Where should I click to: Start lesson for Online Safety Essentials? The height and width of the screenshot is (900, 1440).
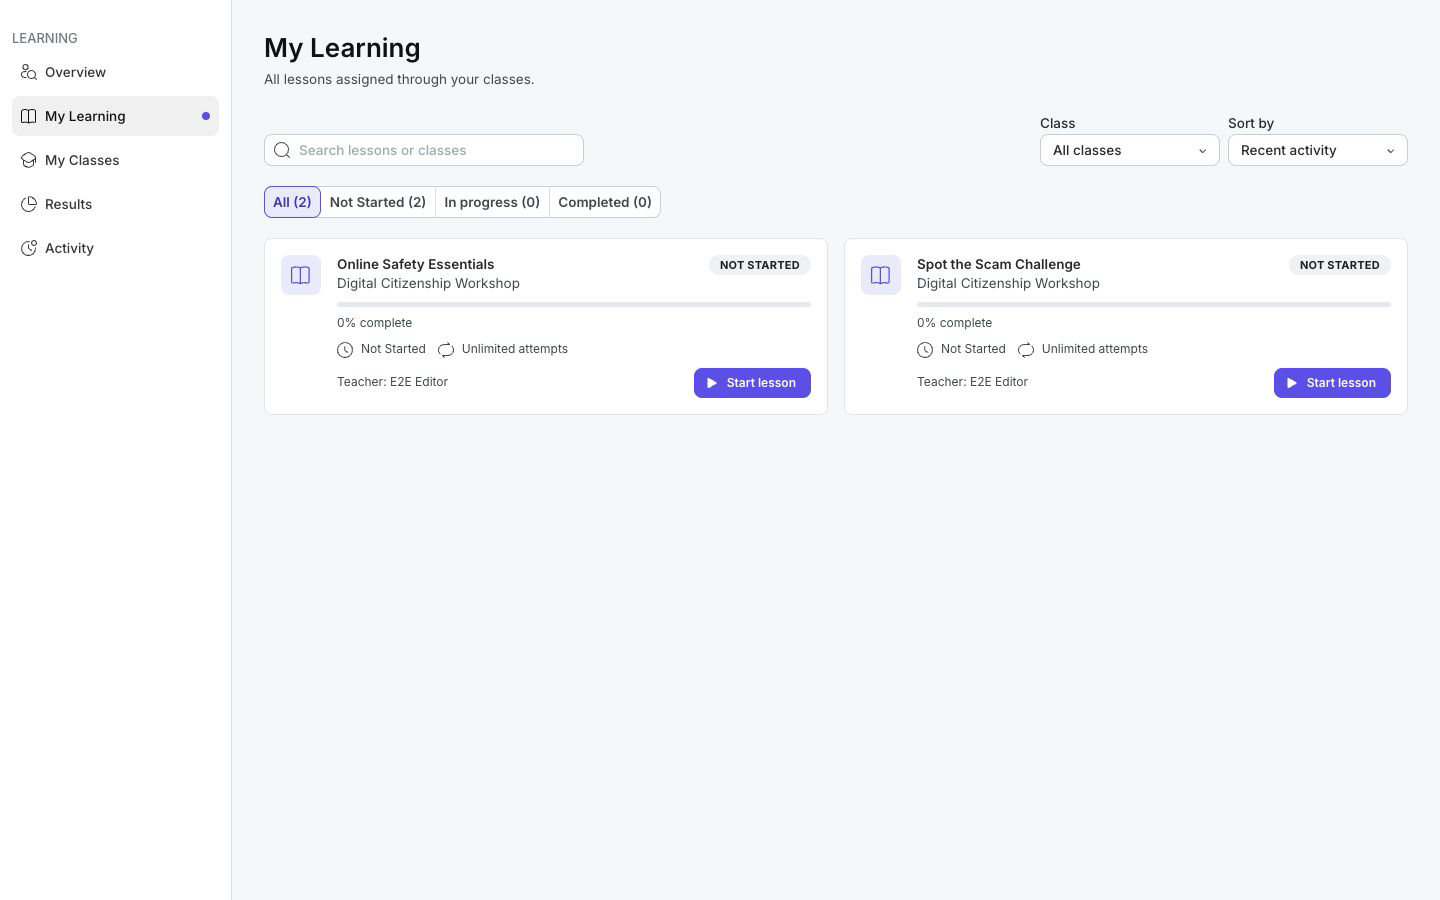752,383
